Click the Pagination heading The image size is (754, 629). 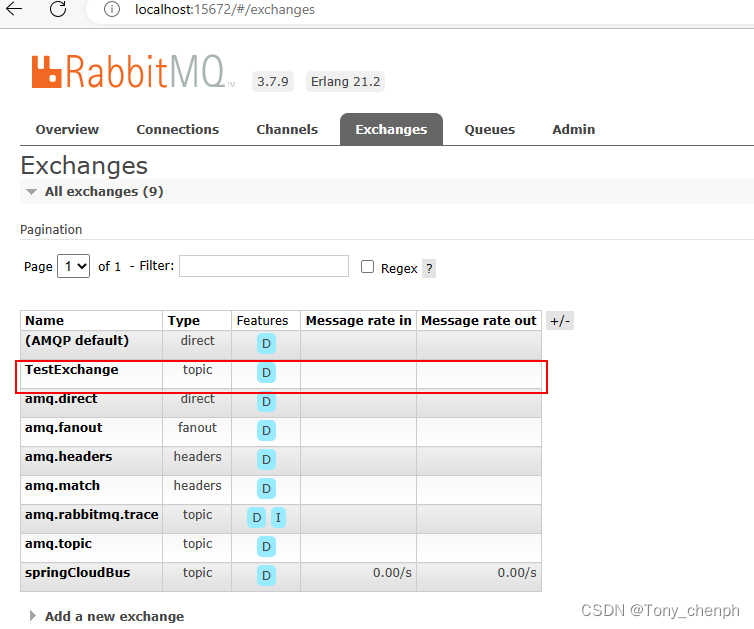pos(51,229)
